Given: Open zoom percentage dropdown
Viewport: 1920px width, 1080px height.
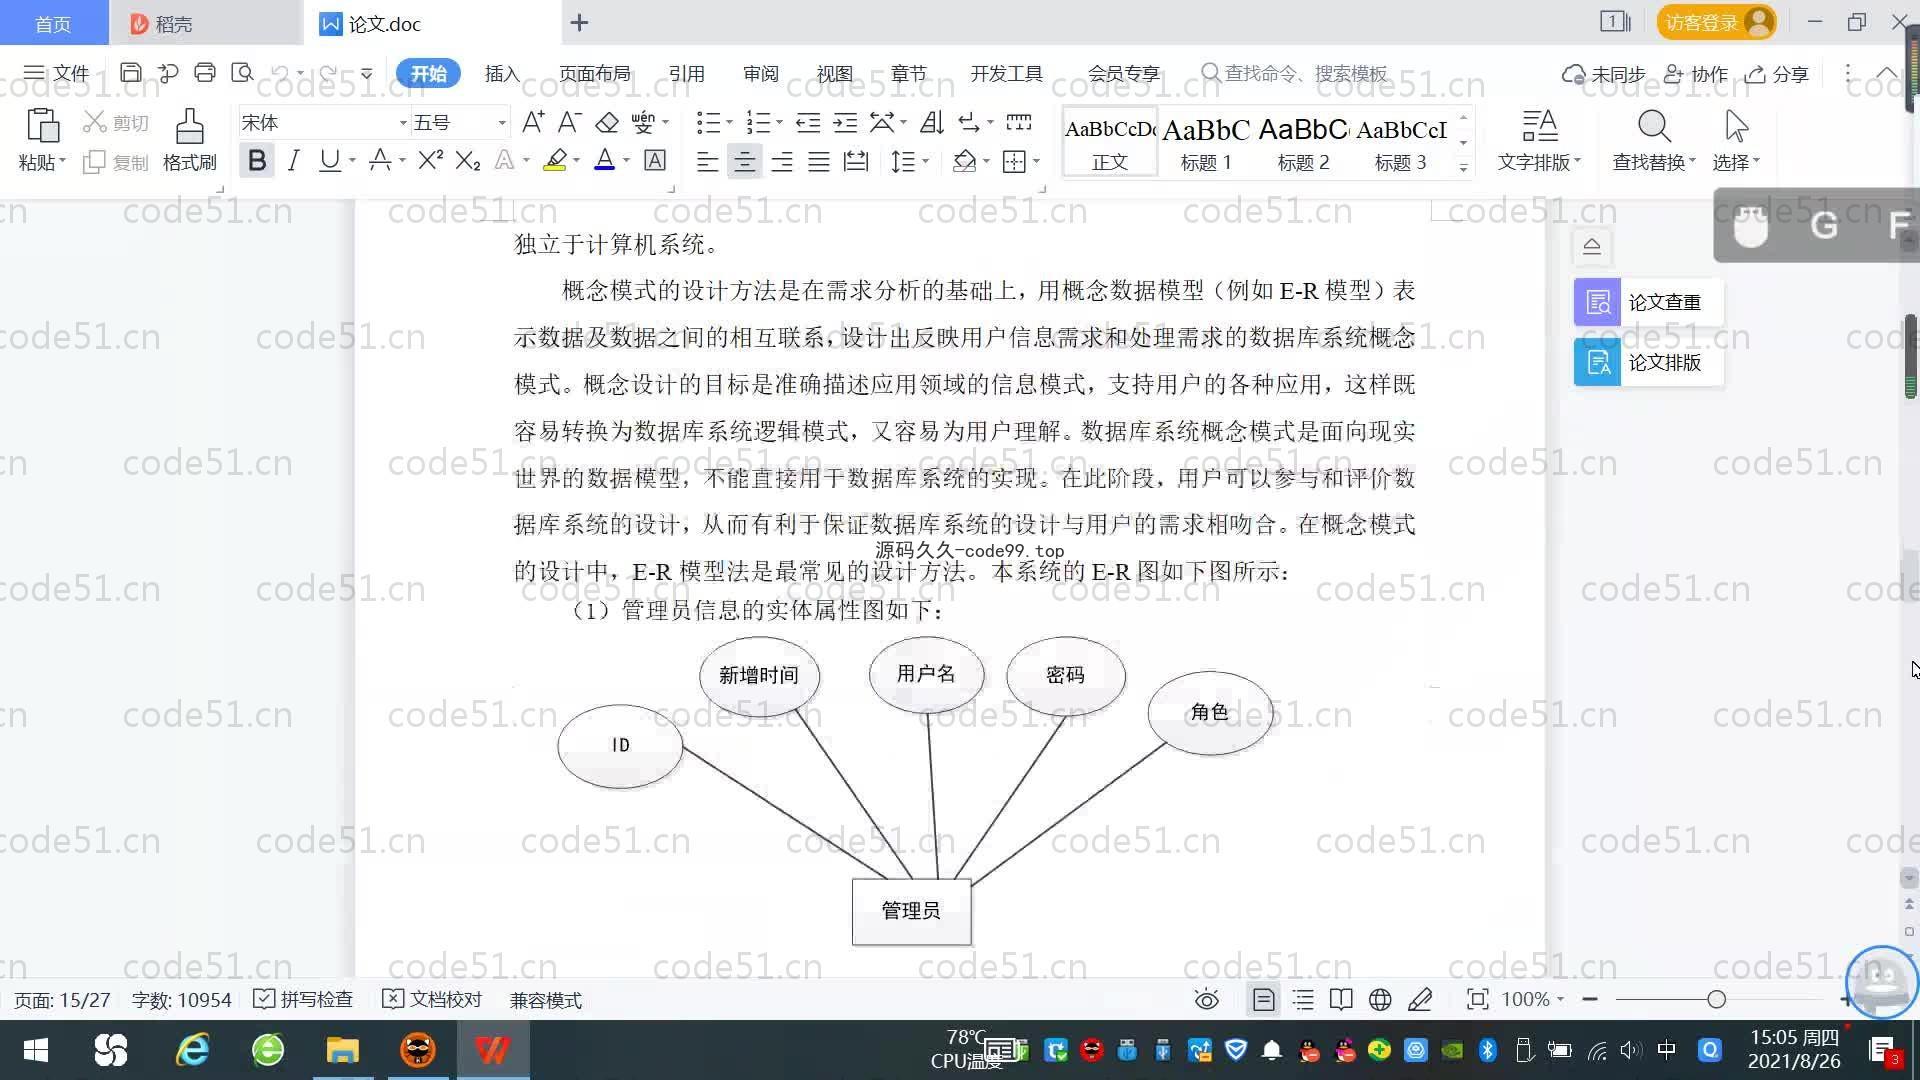Looking at the screenshot, I should click(1560, 999).
